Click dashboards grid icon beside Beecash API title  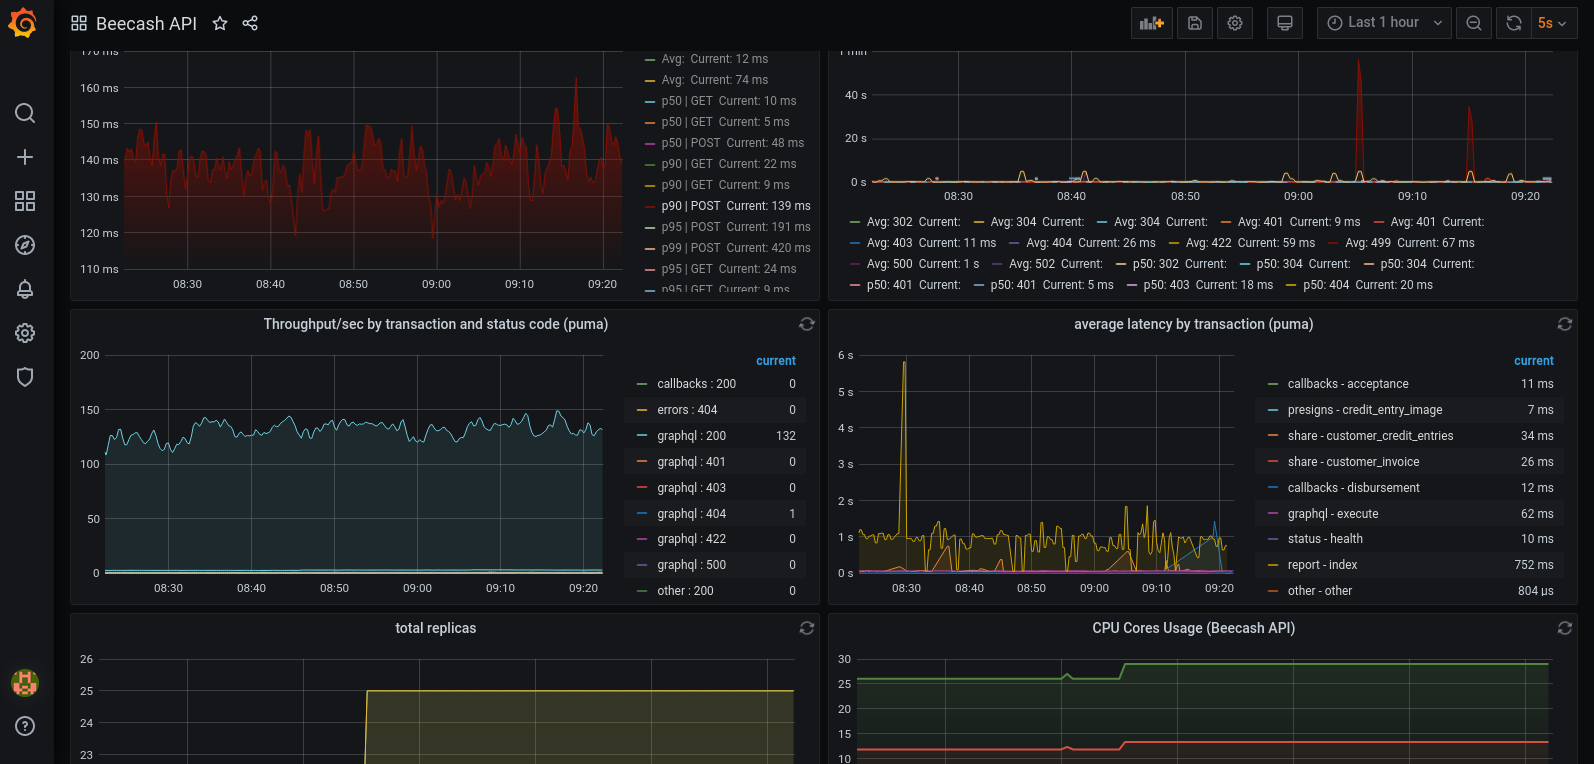[x=79, y=23]
